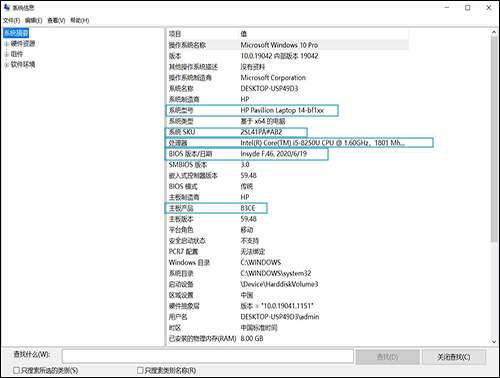The image size is (500, 378).
Task: Select the 主板版本 row label
Action: pyautogui.click(x=181, y=219)
